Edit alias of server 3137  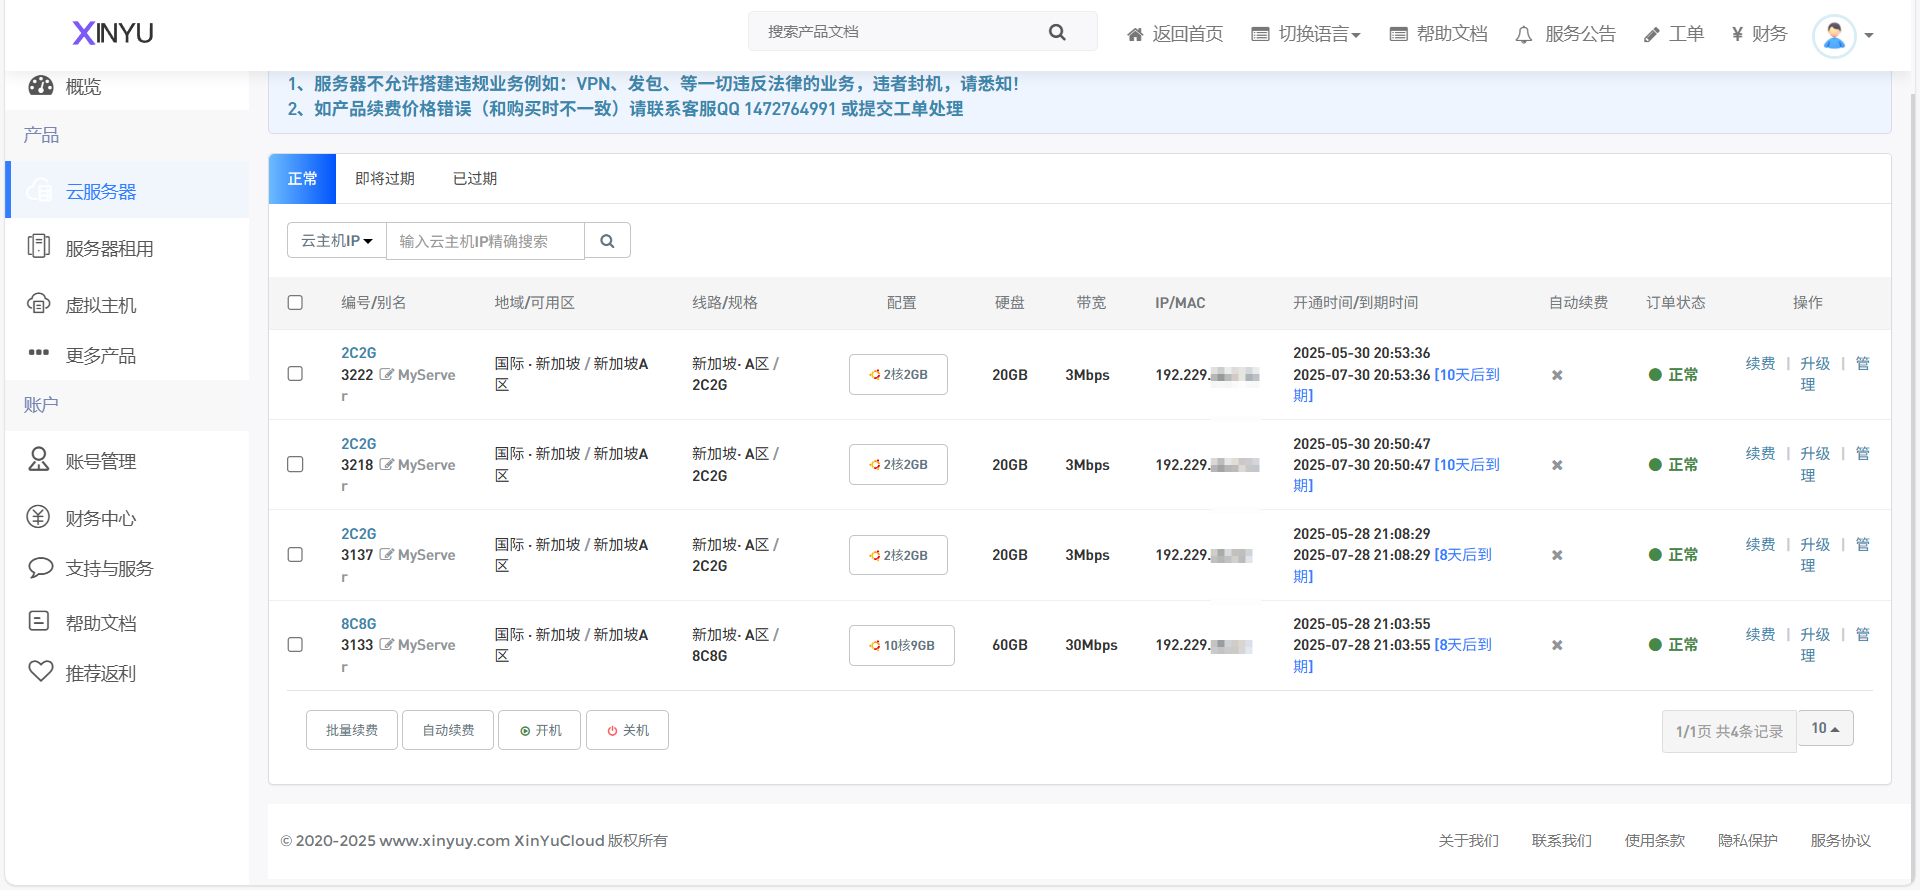point(386,554)
